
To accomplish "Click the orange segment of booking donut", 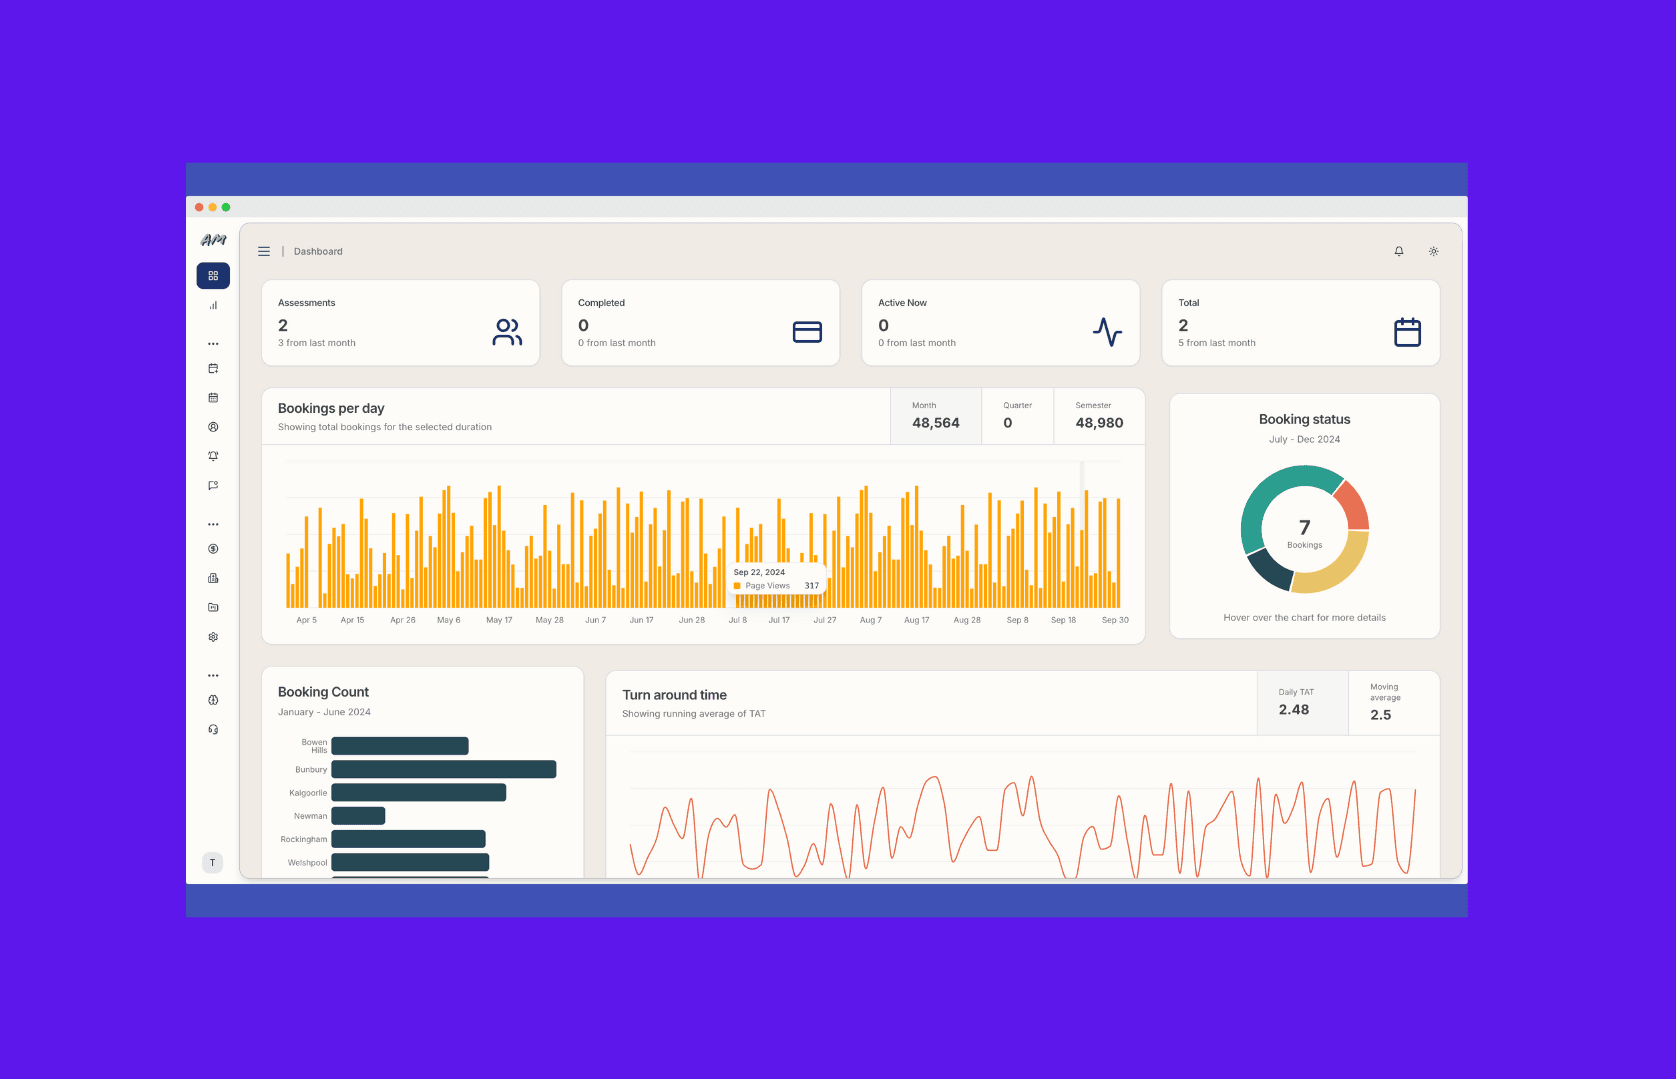I will (1352, 506).
